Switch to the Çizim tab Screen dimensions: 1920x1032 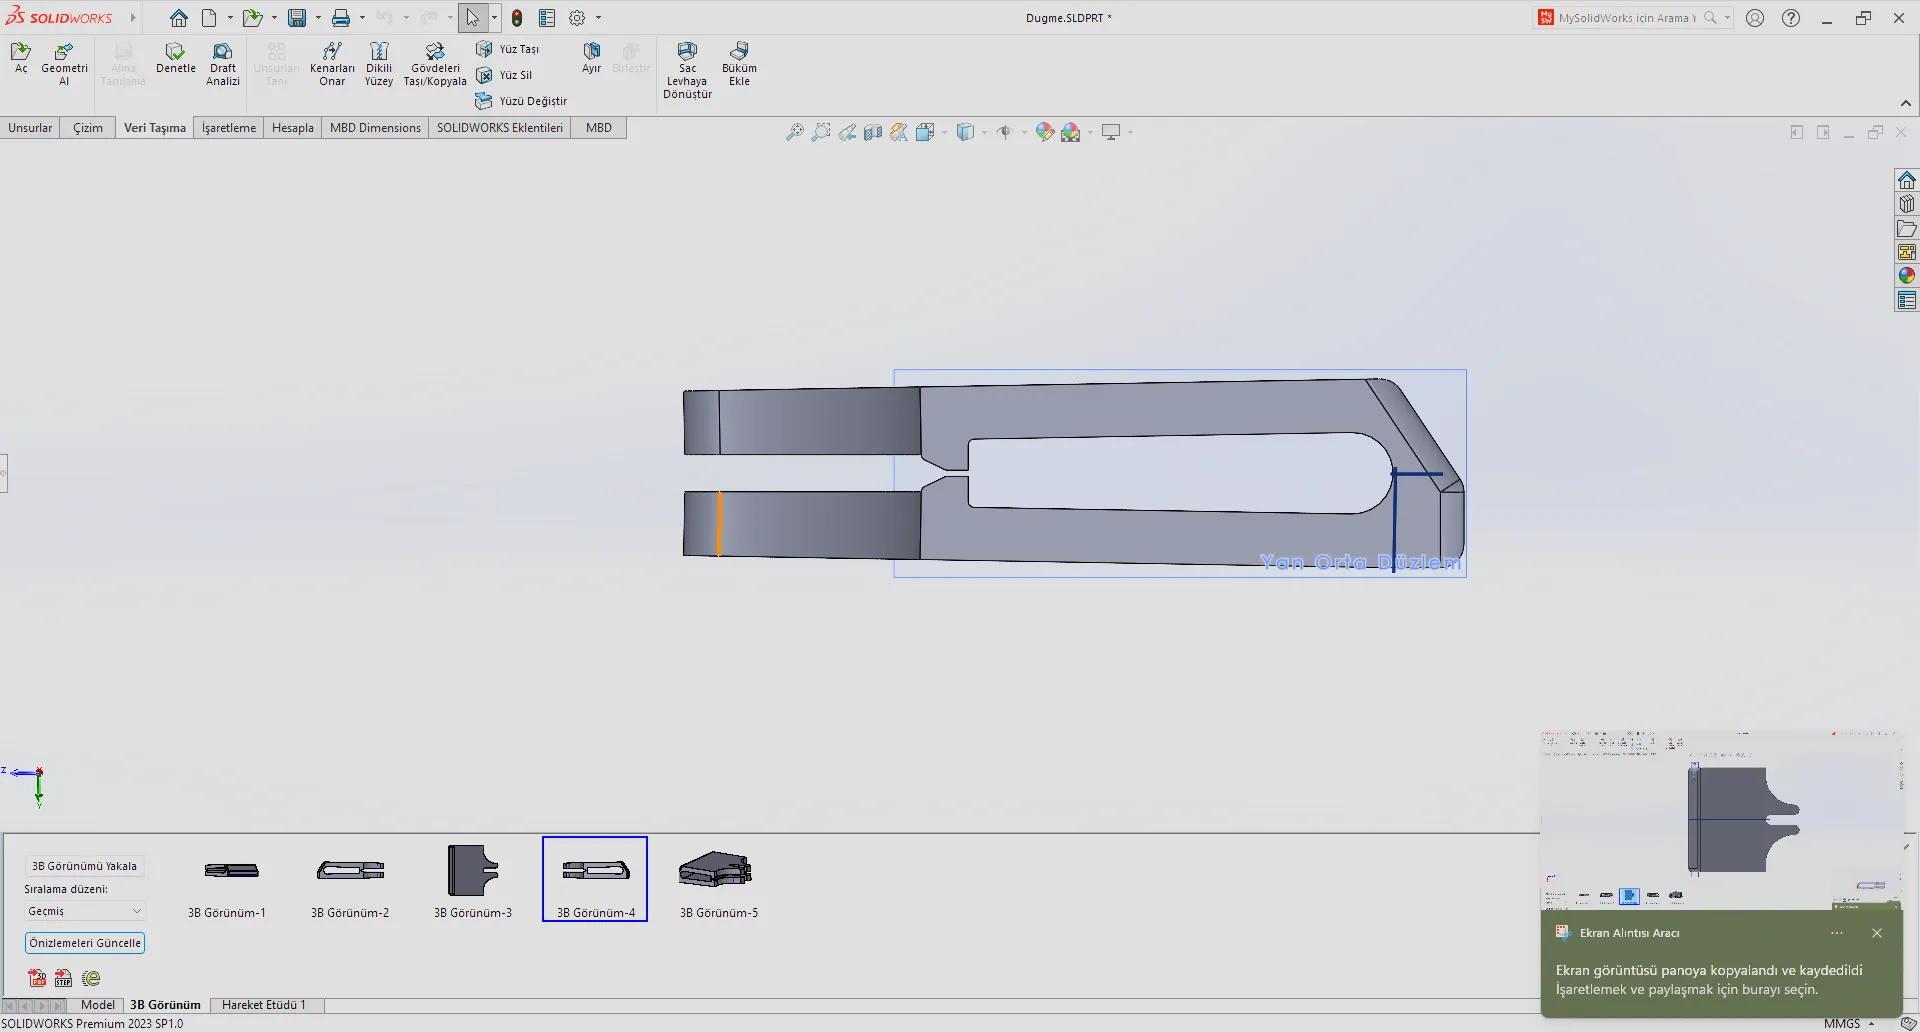click(88, 128)
